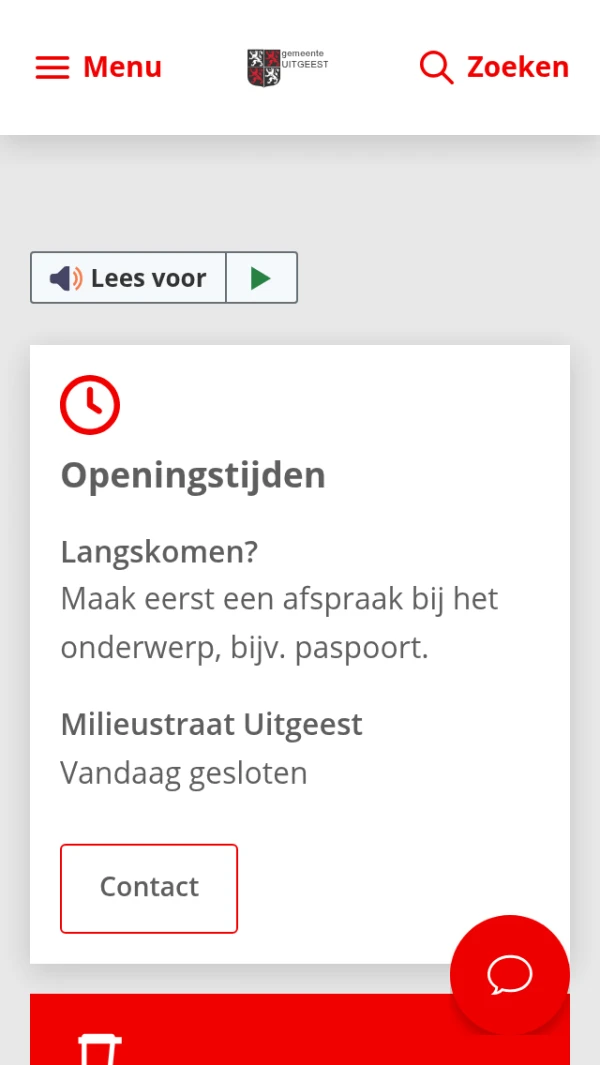Click the white waste bin icon
Viewport: 600px width, 1065px height.
coord(100,1050)
